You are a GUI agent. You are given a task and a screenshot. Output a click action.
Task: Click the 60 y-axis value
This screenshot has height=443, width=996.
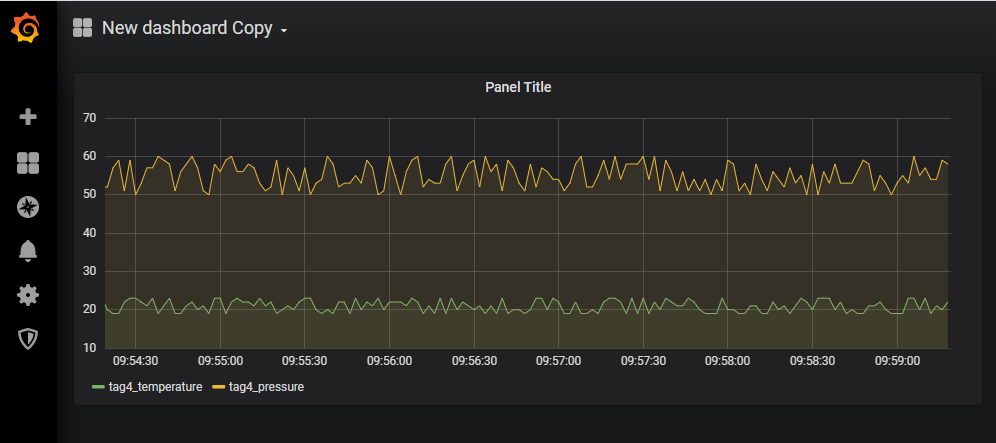(90, 156)
